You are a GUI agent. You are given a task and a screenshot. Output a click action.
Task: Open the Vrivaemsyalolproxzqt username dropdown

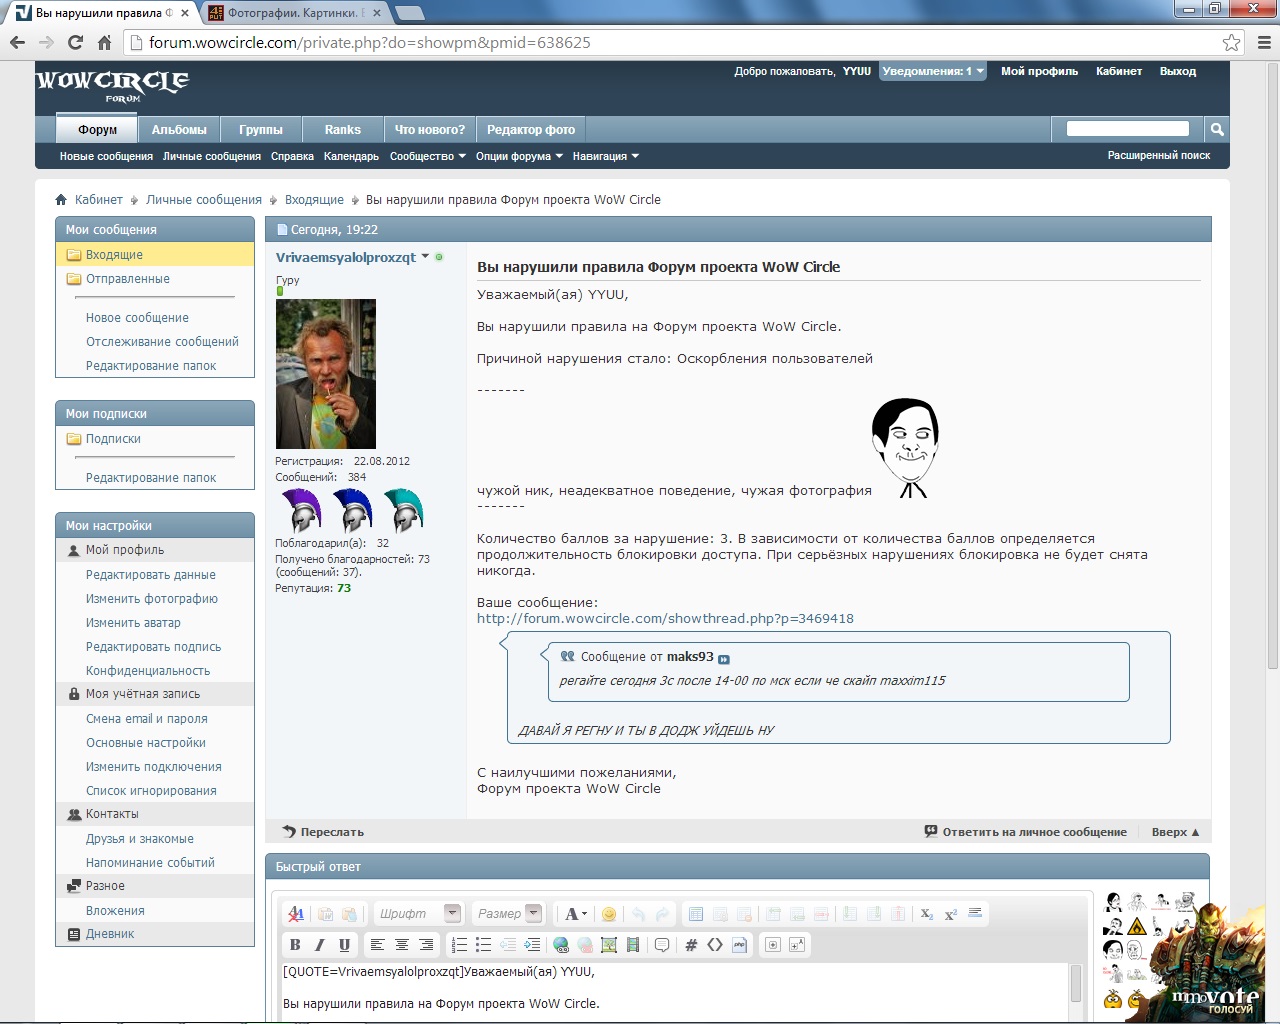click(425, 257)
